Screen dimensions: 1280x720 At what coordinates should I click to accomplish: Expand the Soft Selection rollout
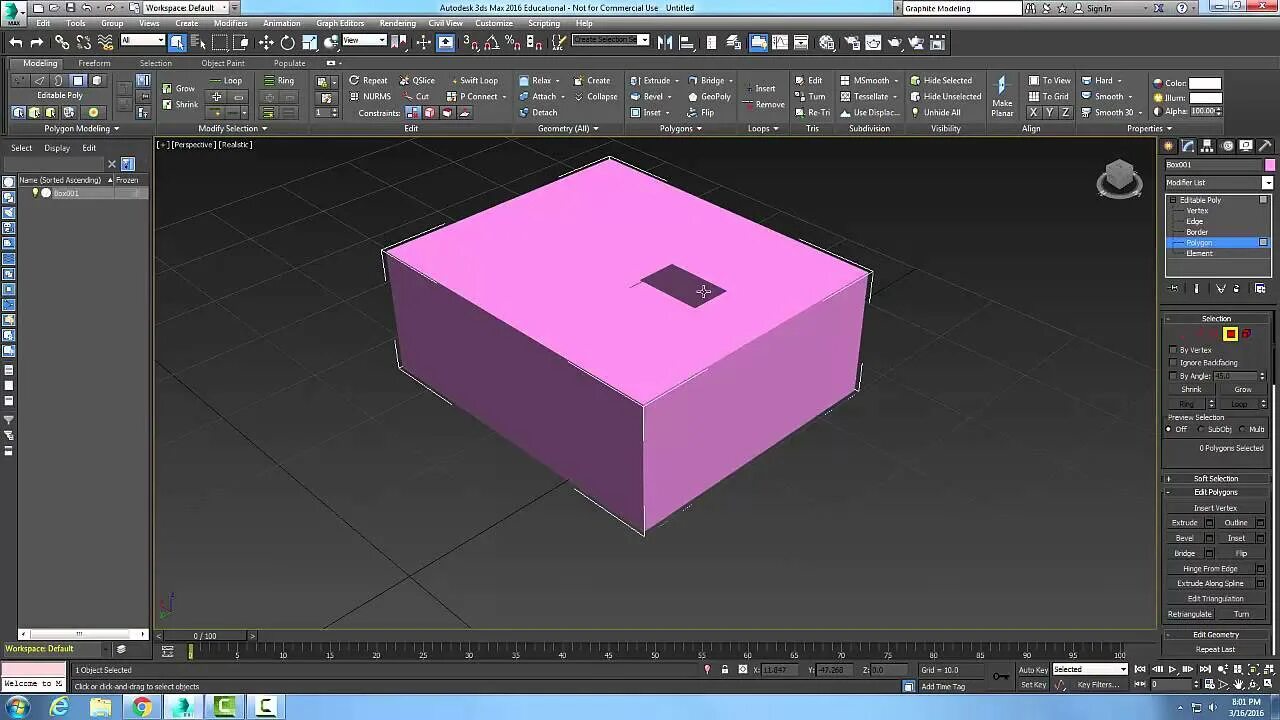coord(1216,478)
